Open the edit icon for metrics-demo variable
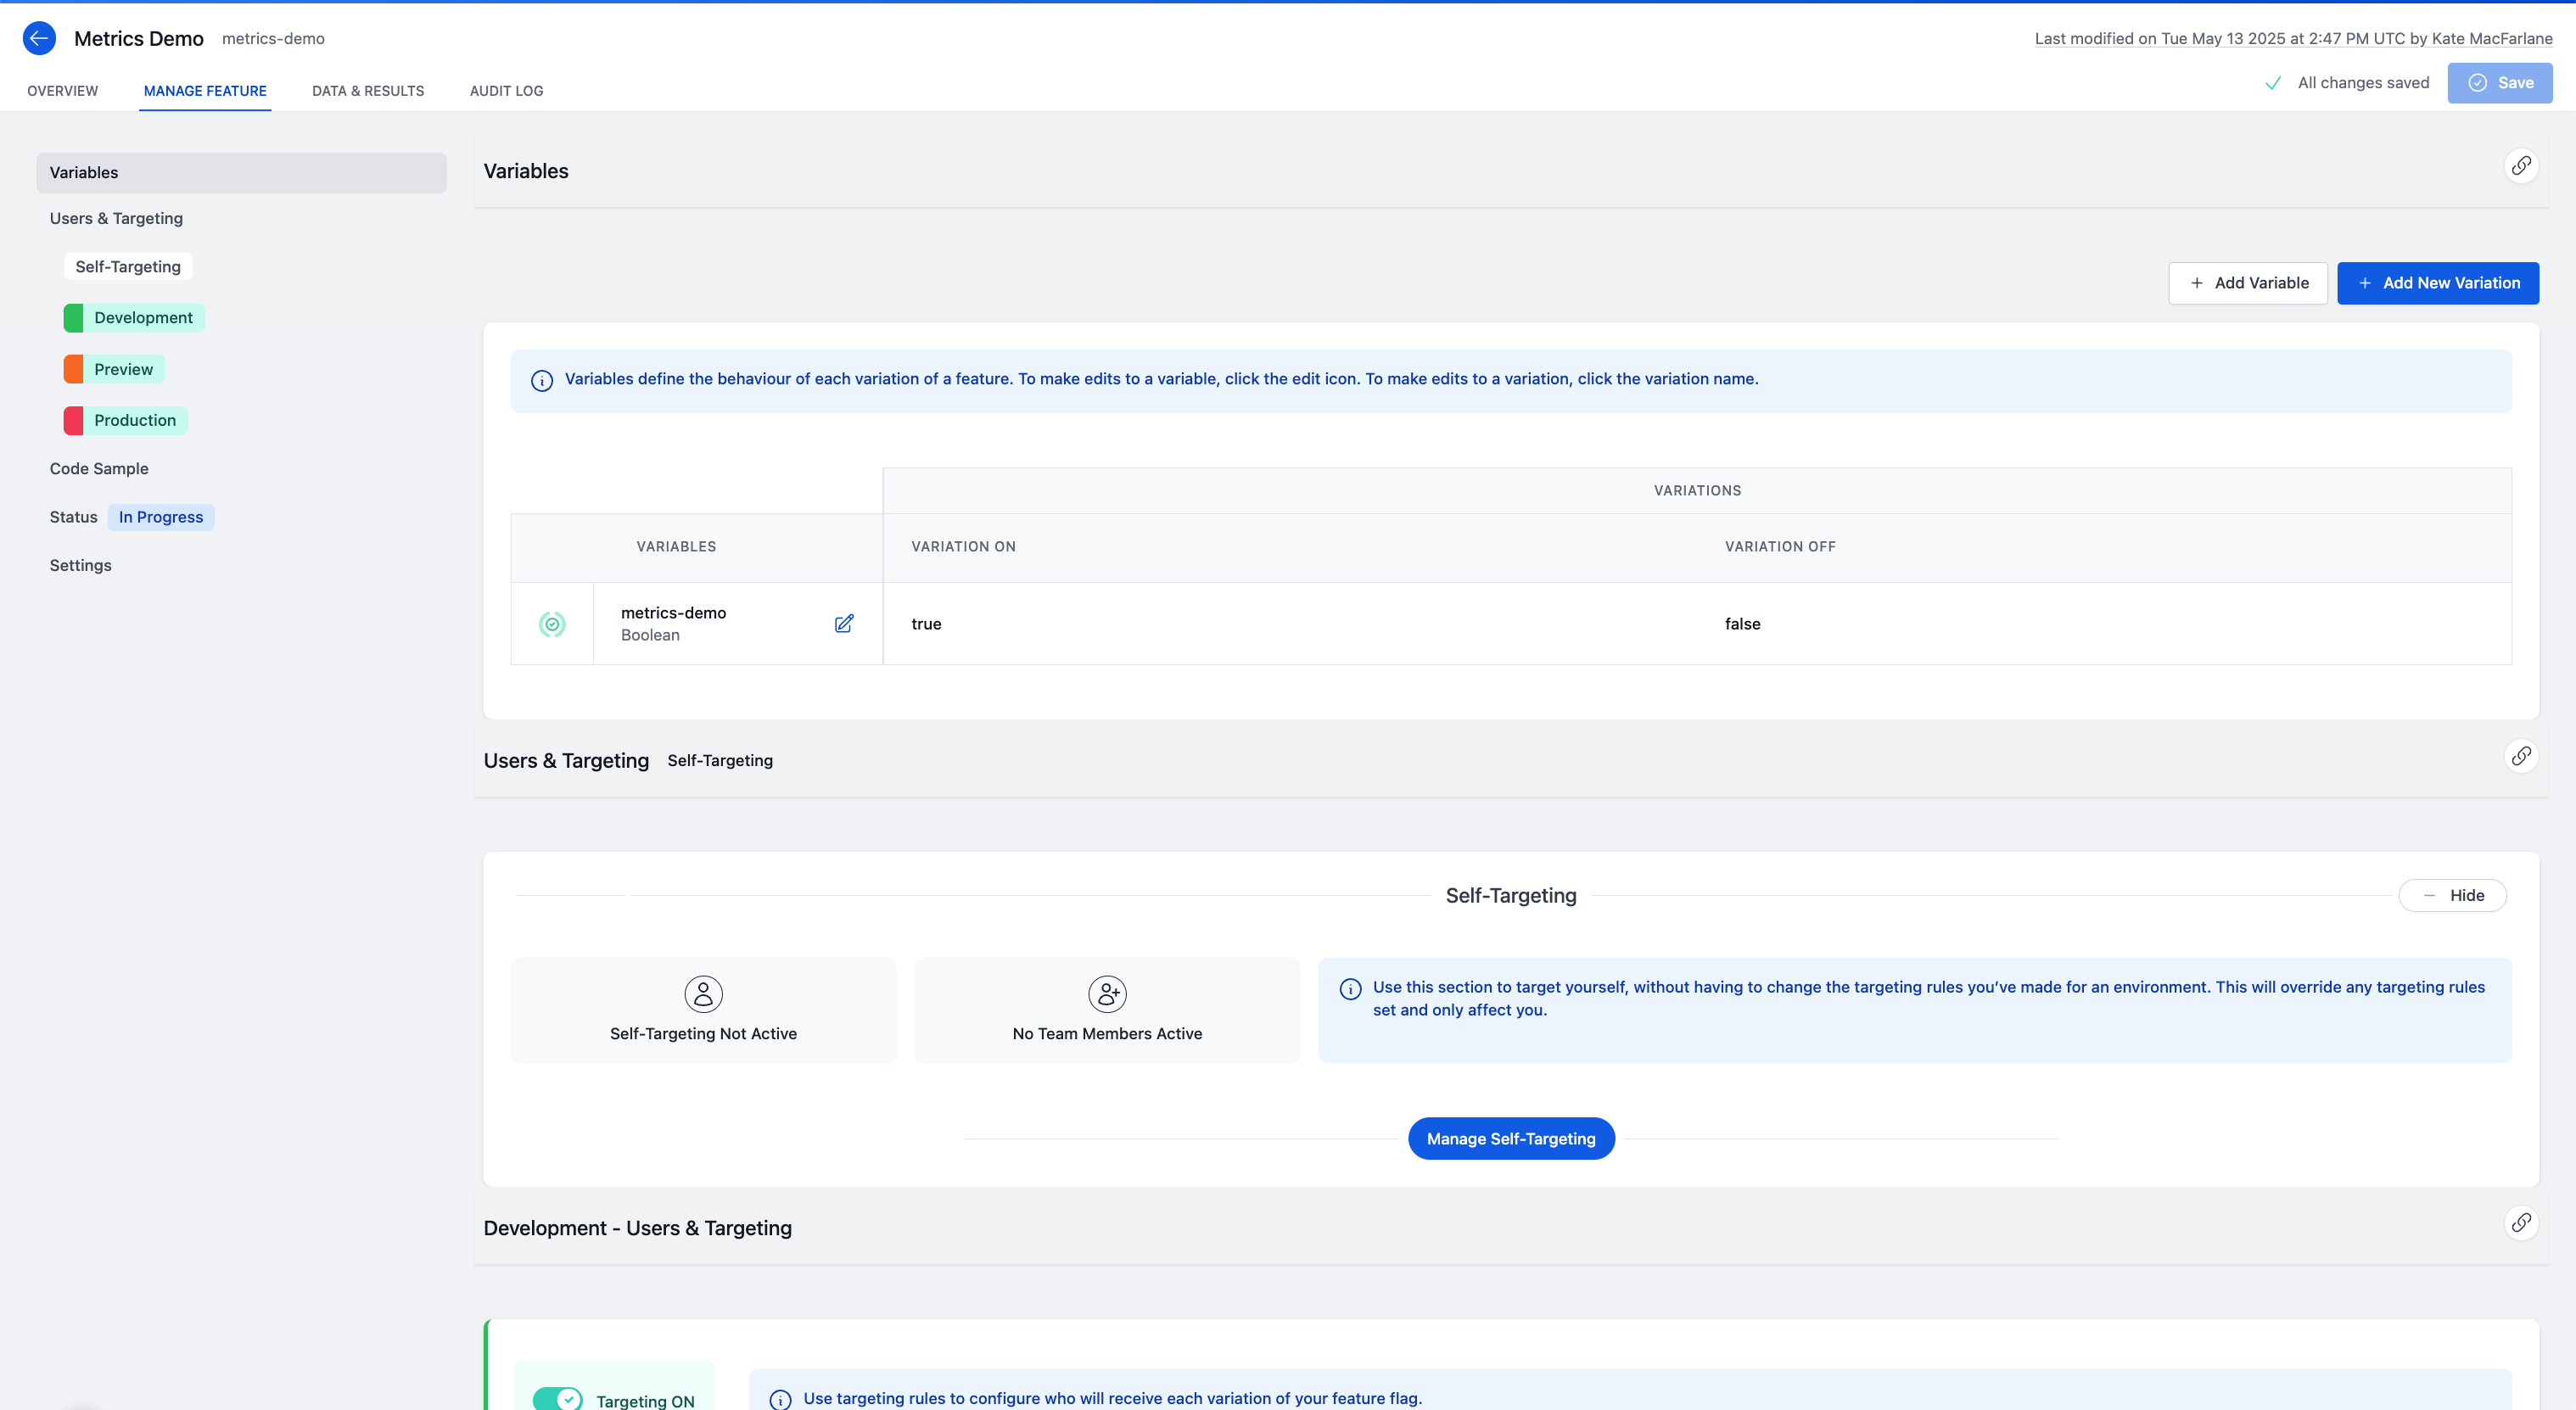2576x1410 pixels. pyautogui.click(x=844, y=623)
